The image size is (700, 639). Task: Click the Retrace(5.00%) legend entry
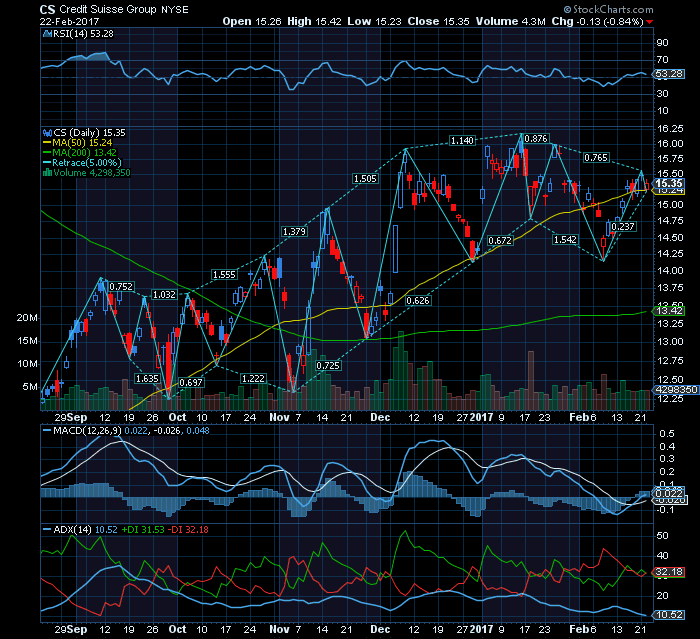point(87,163)
